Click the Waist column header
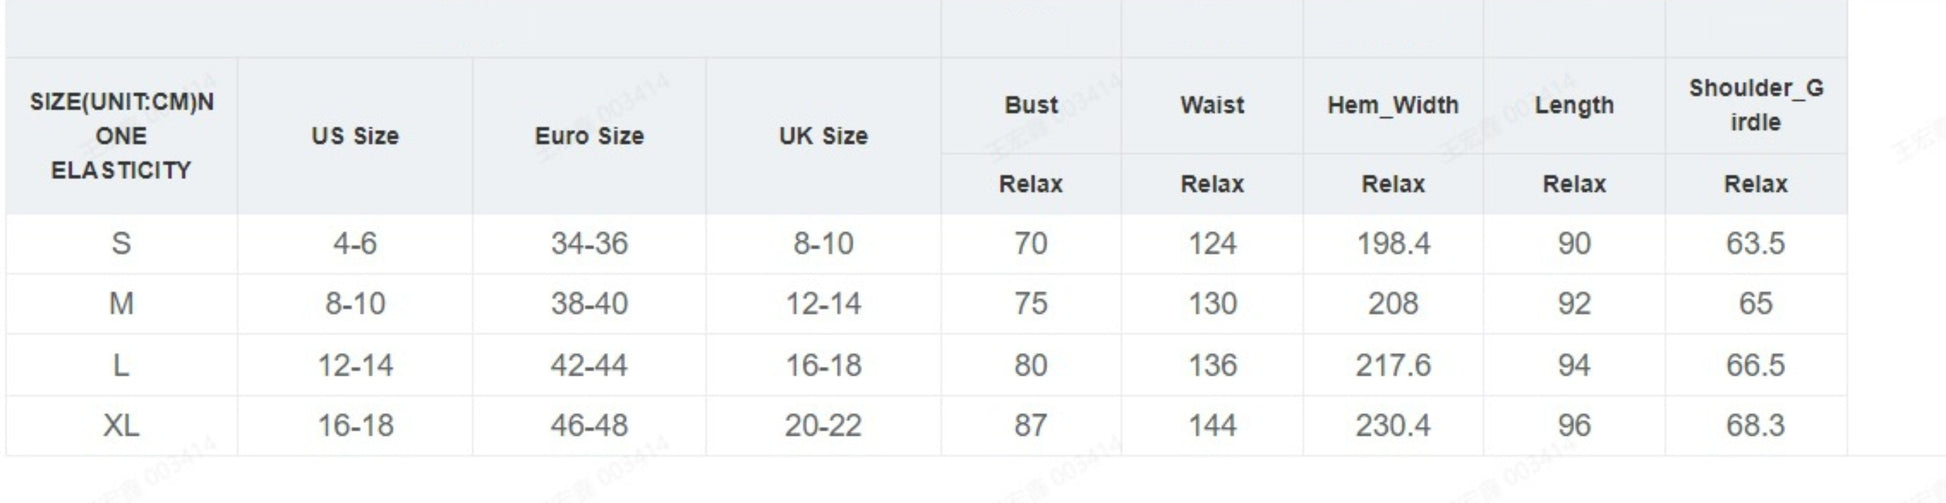Screen dimensions: 1946x503 [x=1212, y=105]
